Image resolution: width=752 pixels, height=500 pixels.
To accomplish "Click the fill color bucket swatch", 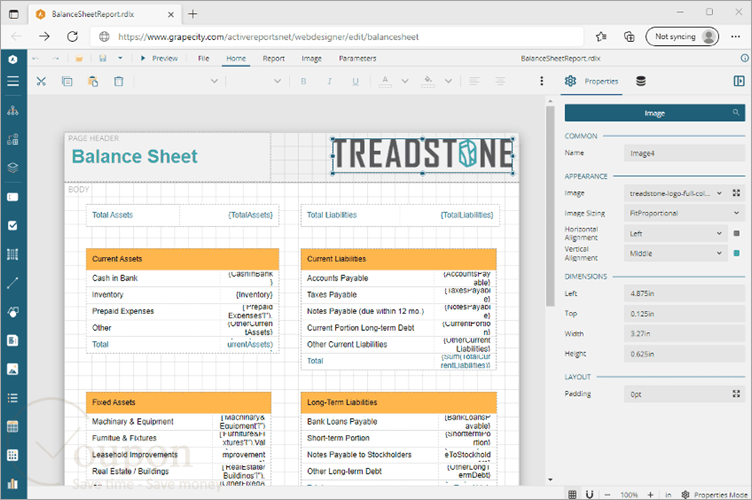I will pos(428,81).
